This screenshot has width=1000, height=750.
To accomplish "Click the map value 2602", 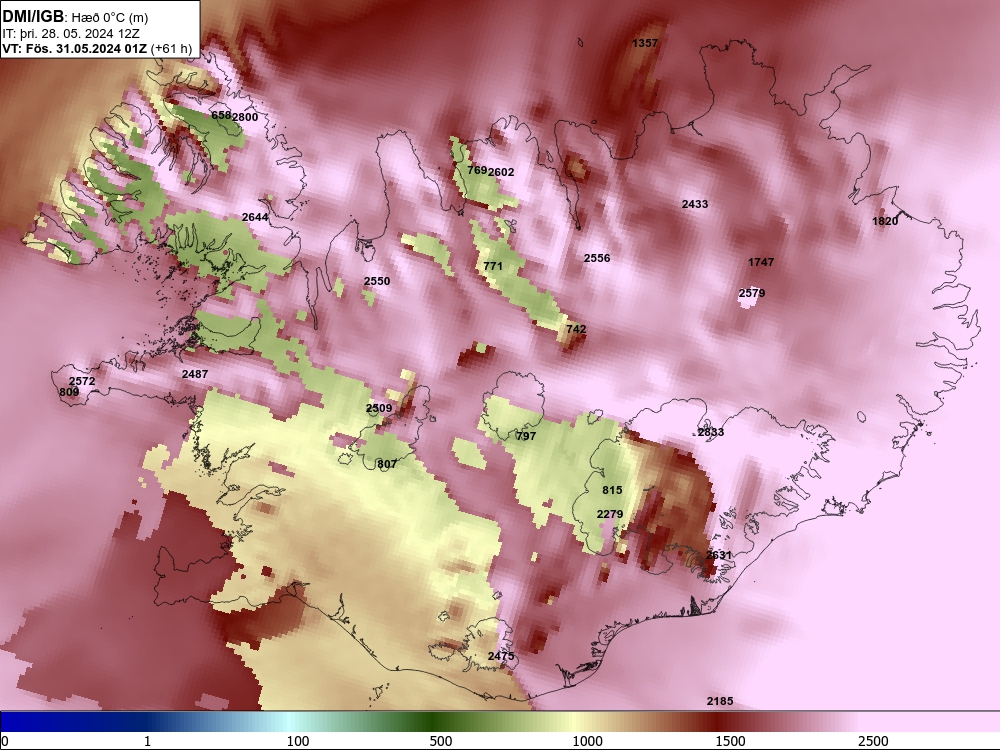I will coord(501,172).
